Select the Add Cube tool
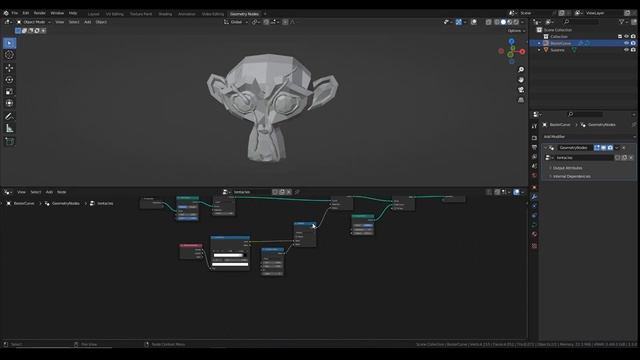 point(9,141)
